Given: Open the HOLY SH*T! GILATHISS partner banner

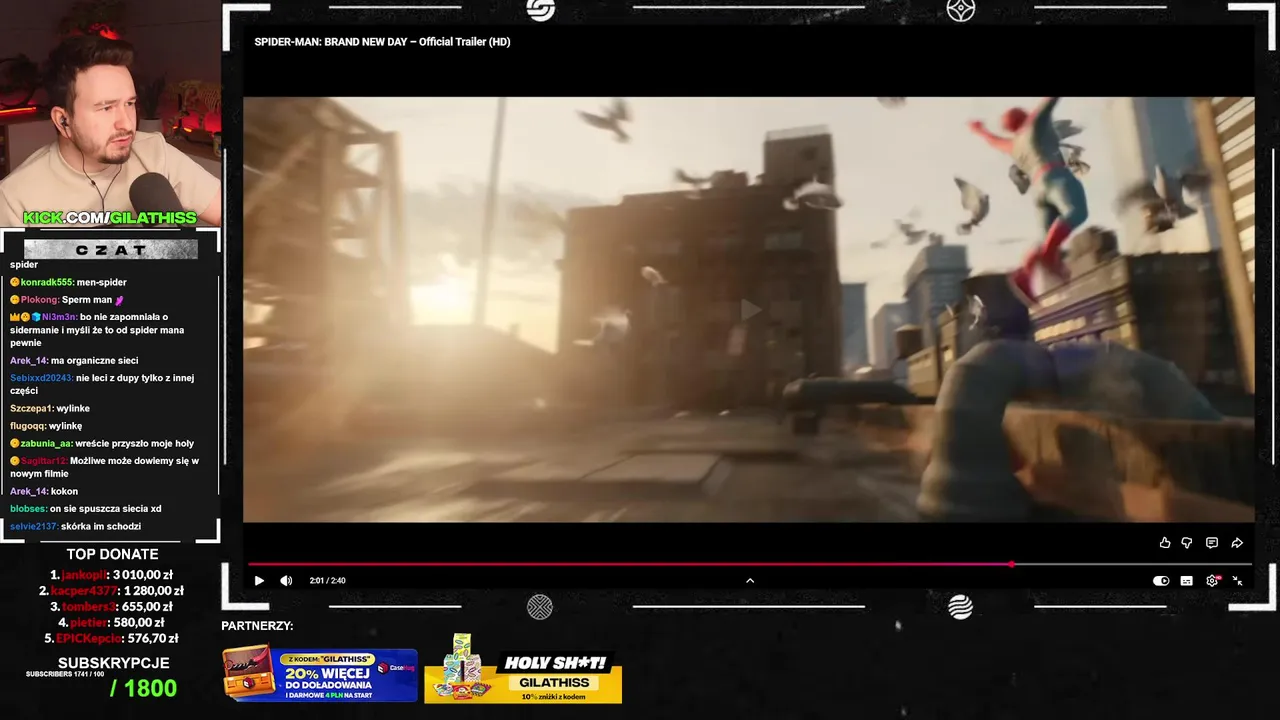Looking at the screenshot, I should pos(523,671).
